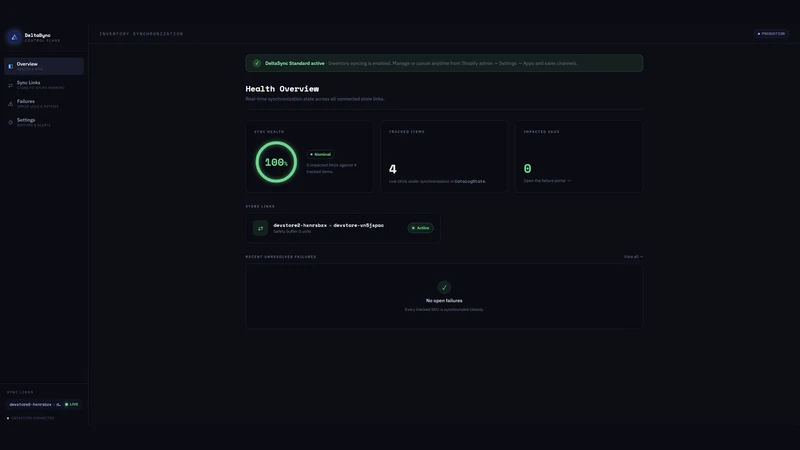
Task: Click the checkmark icon above No open failures
Action: (444, 287)
